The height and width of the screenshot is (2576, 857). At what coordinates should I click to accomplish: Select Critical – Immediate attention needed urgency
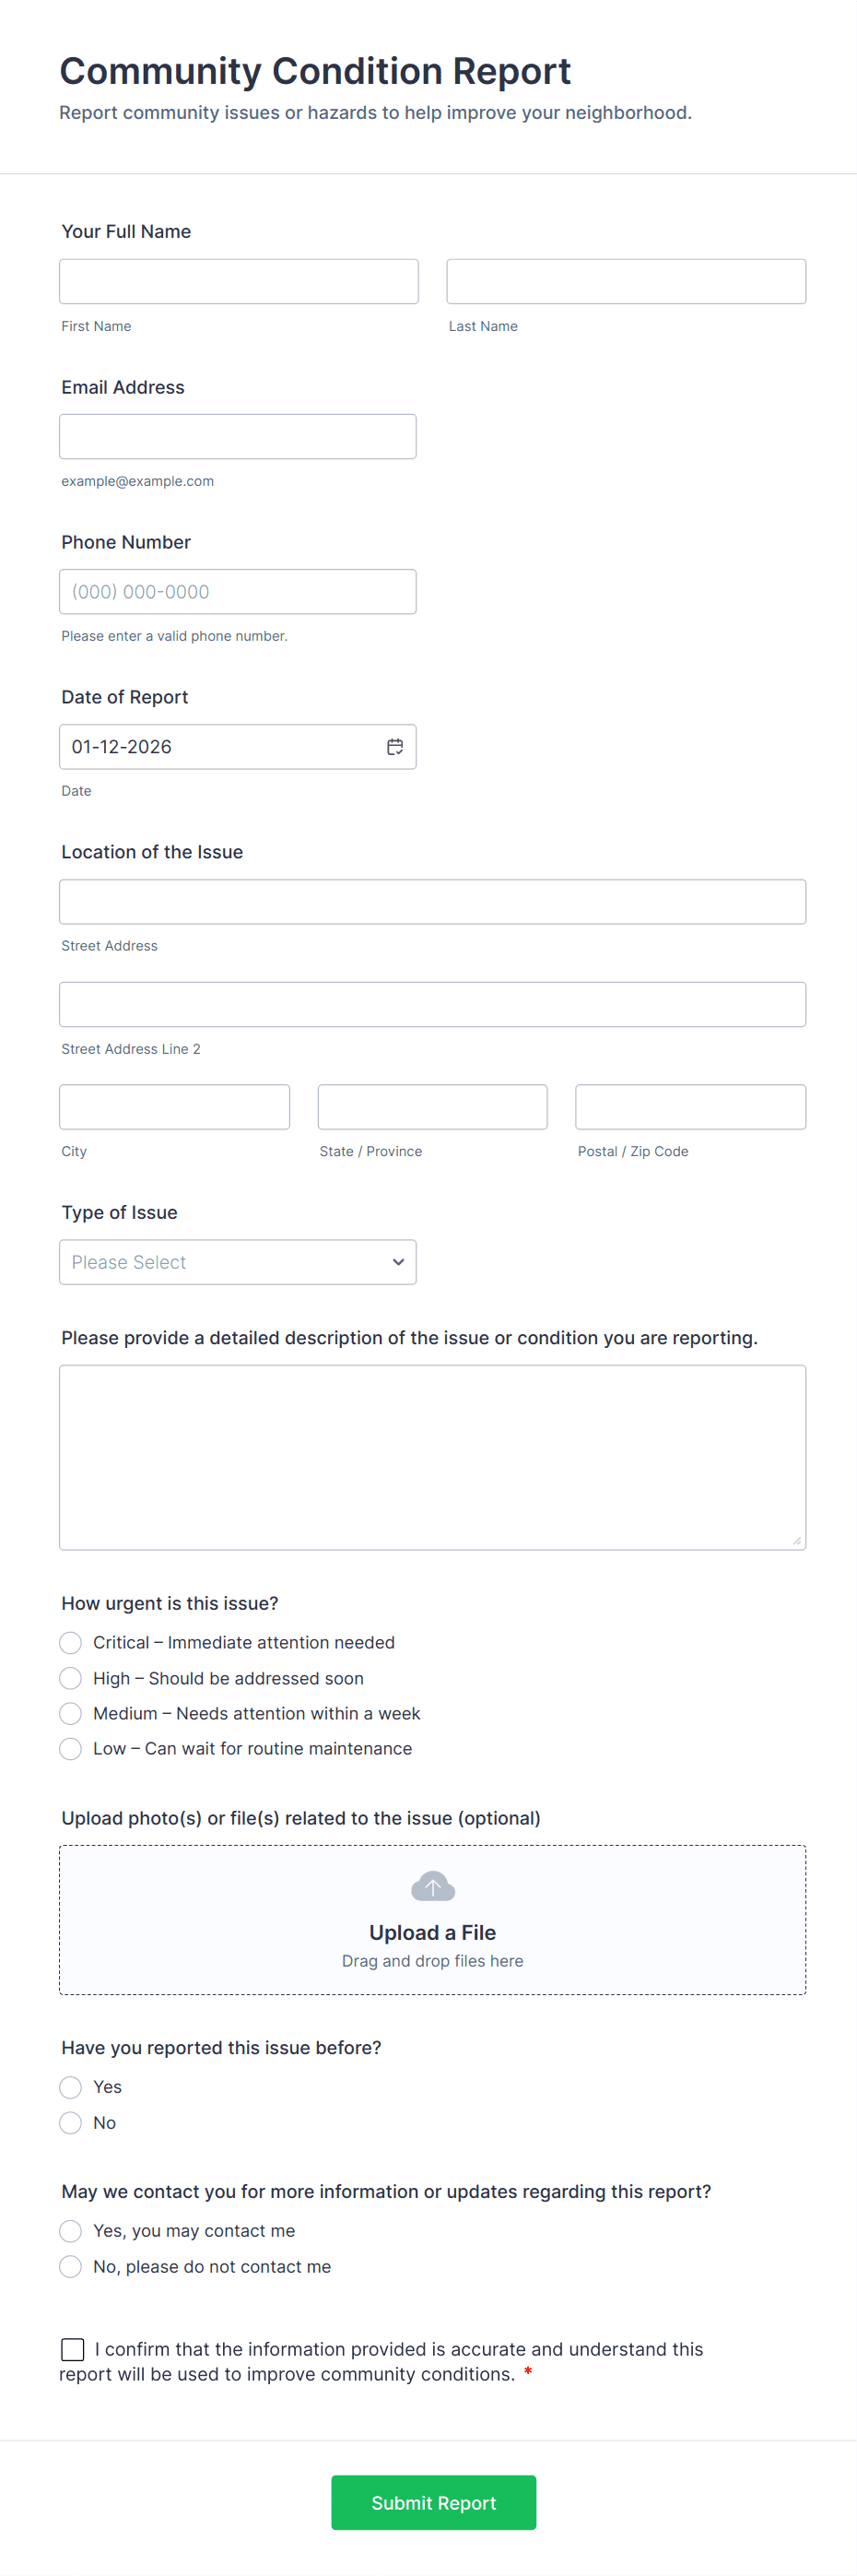click(x=70, y=1642)
